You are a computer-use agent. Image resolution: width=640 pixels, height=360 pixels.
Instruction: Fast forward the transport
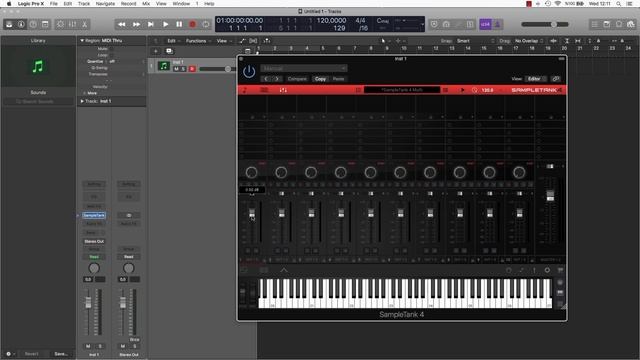(x=136, y=24)
